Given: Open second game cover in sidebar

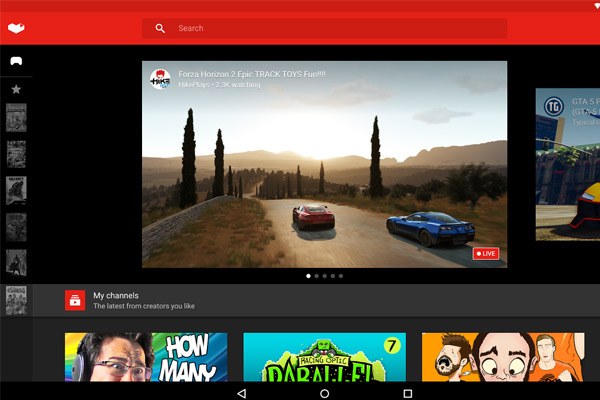Looking at the screenshot, I should tap(16, 154).
